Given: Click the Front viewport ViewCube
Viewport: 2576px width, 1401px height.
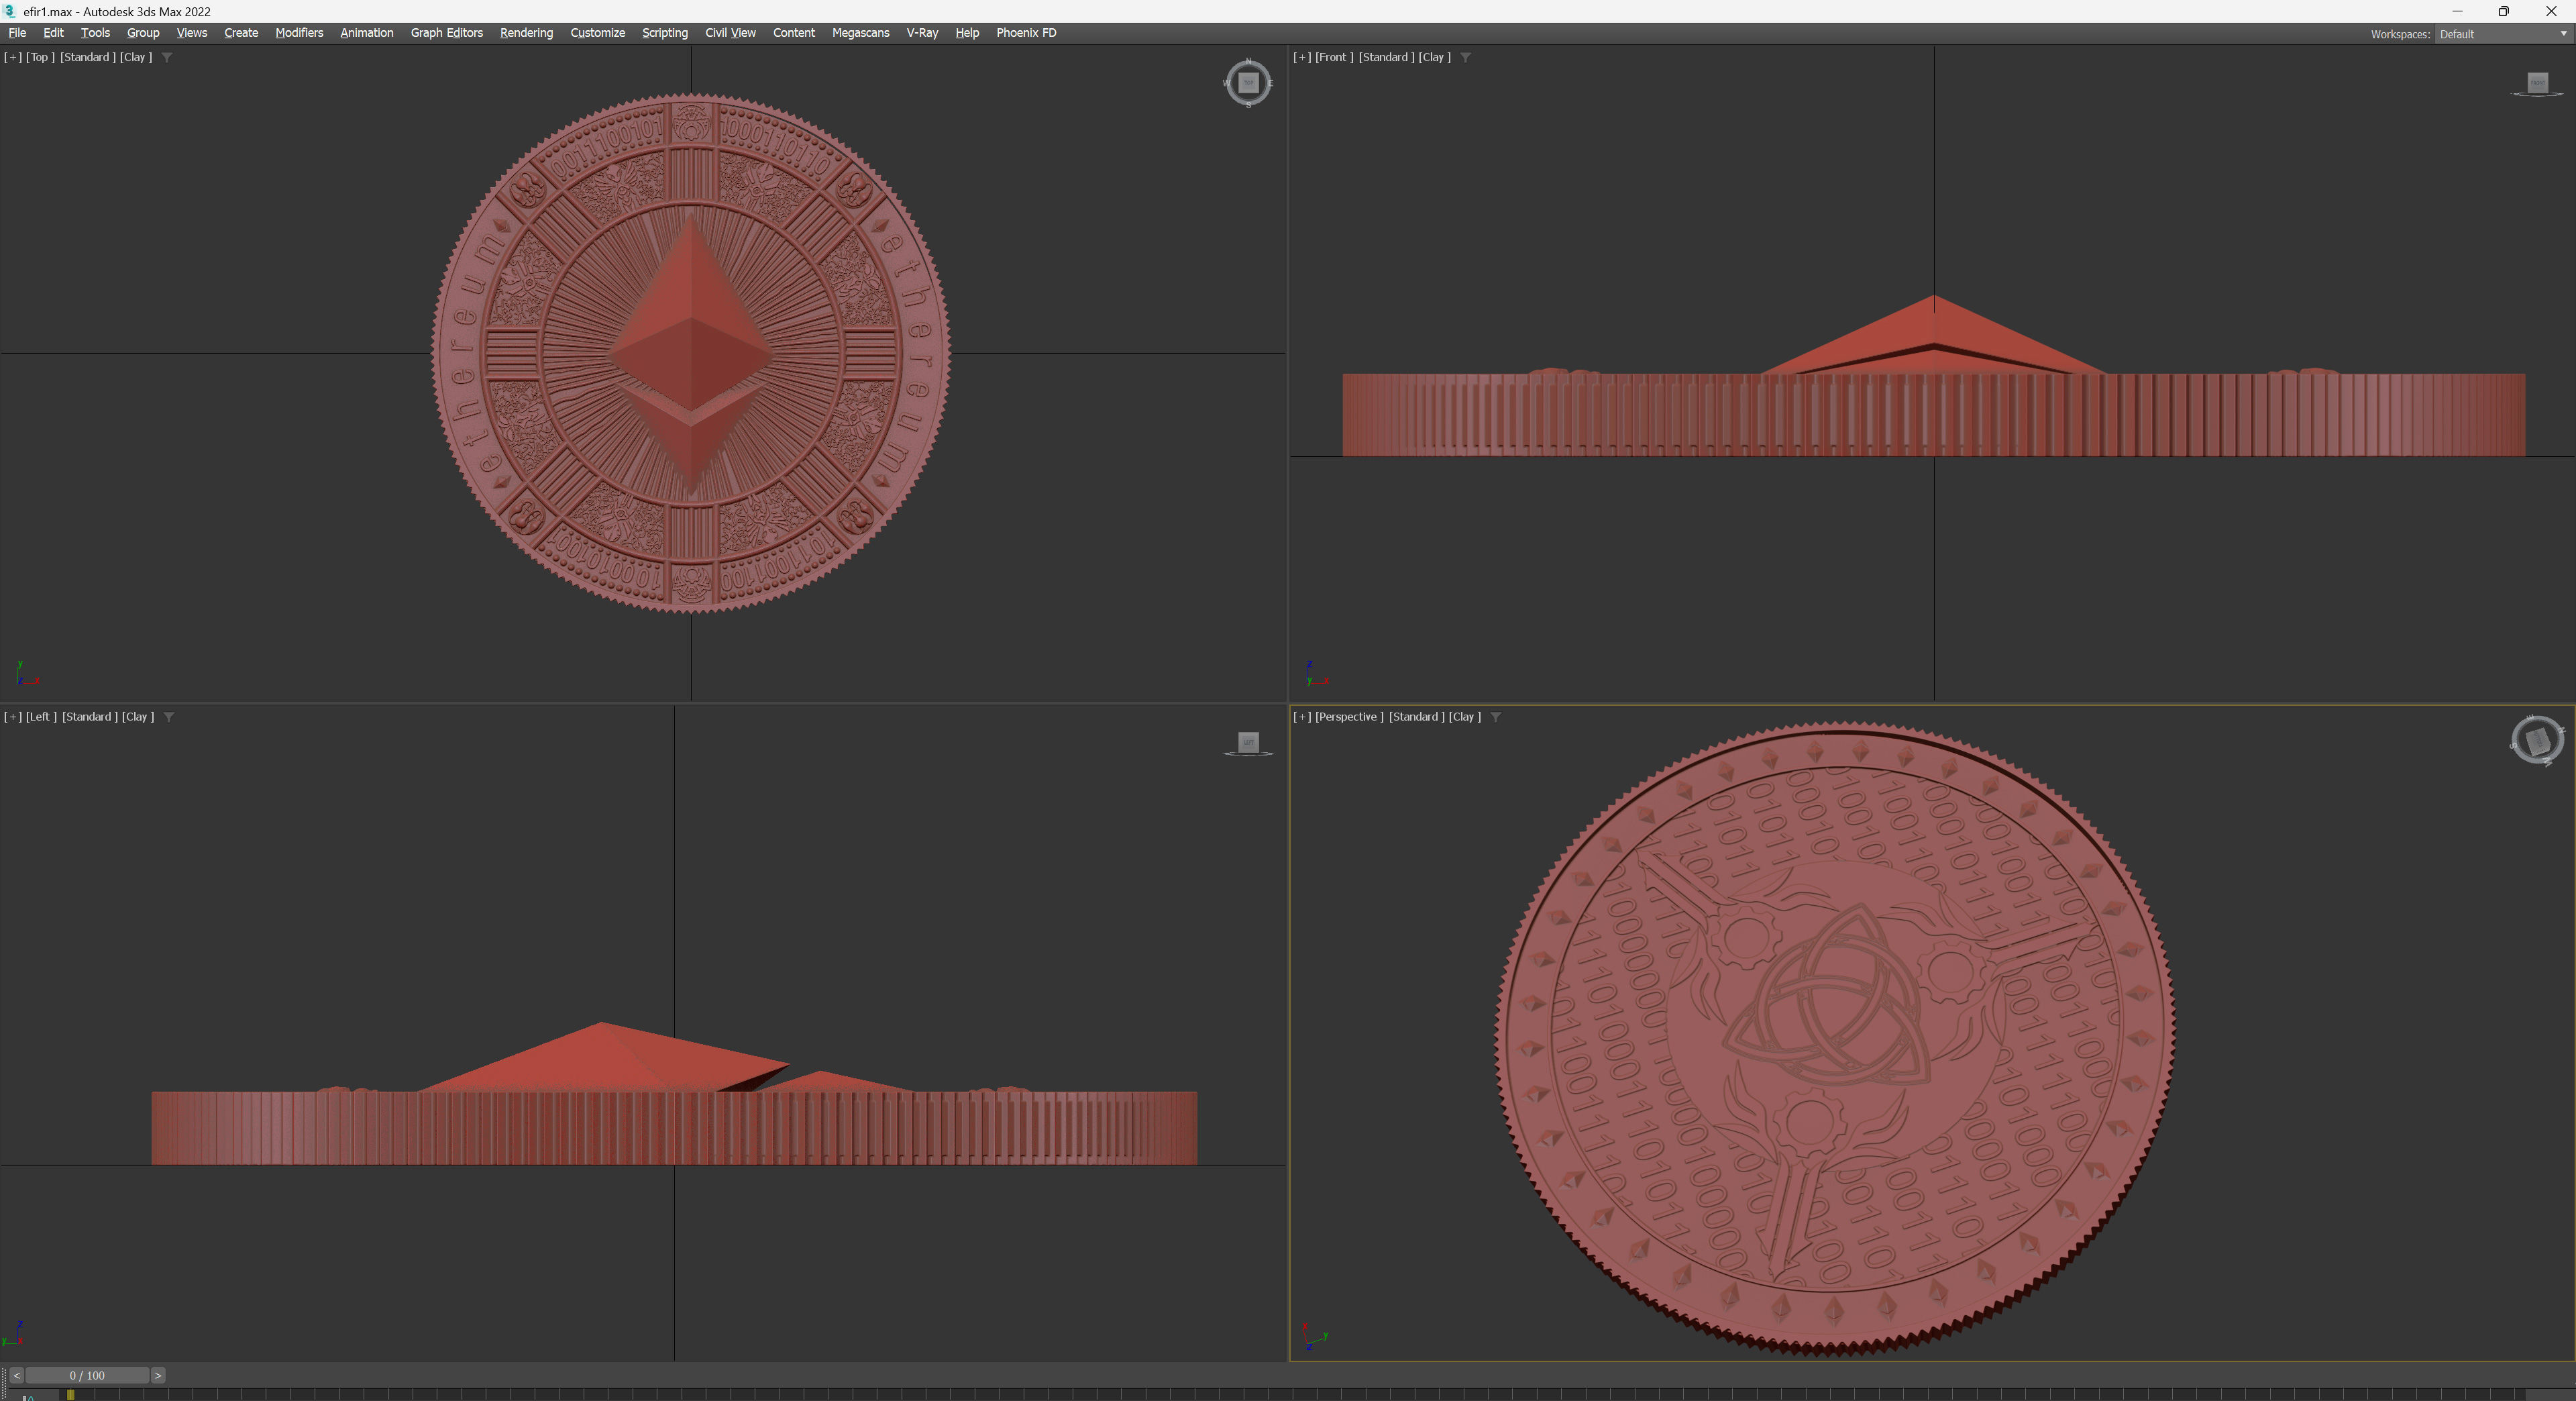Looking at the screenshot, I should click(2537, 83).
